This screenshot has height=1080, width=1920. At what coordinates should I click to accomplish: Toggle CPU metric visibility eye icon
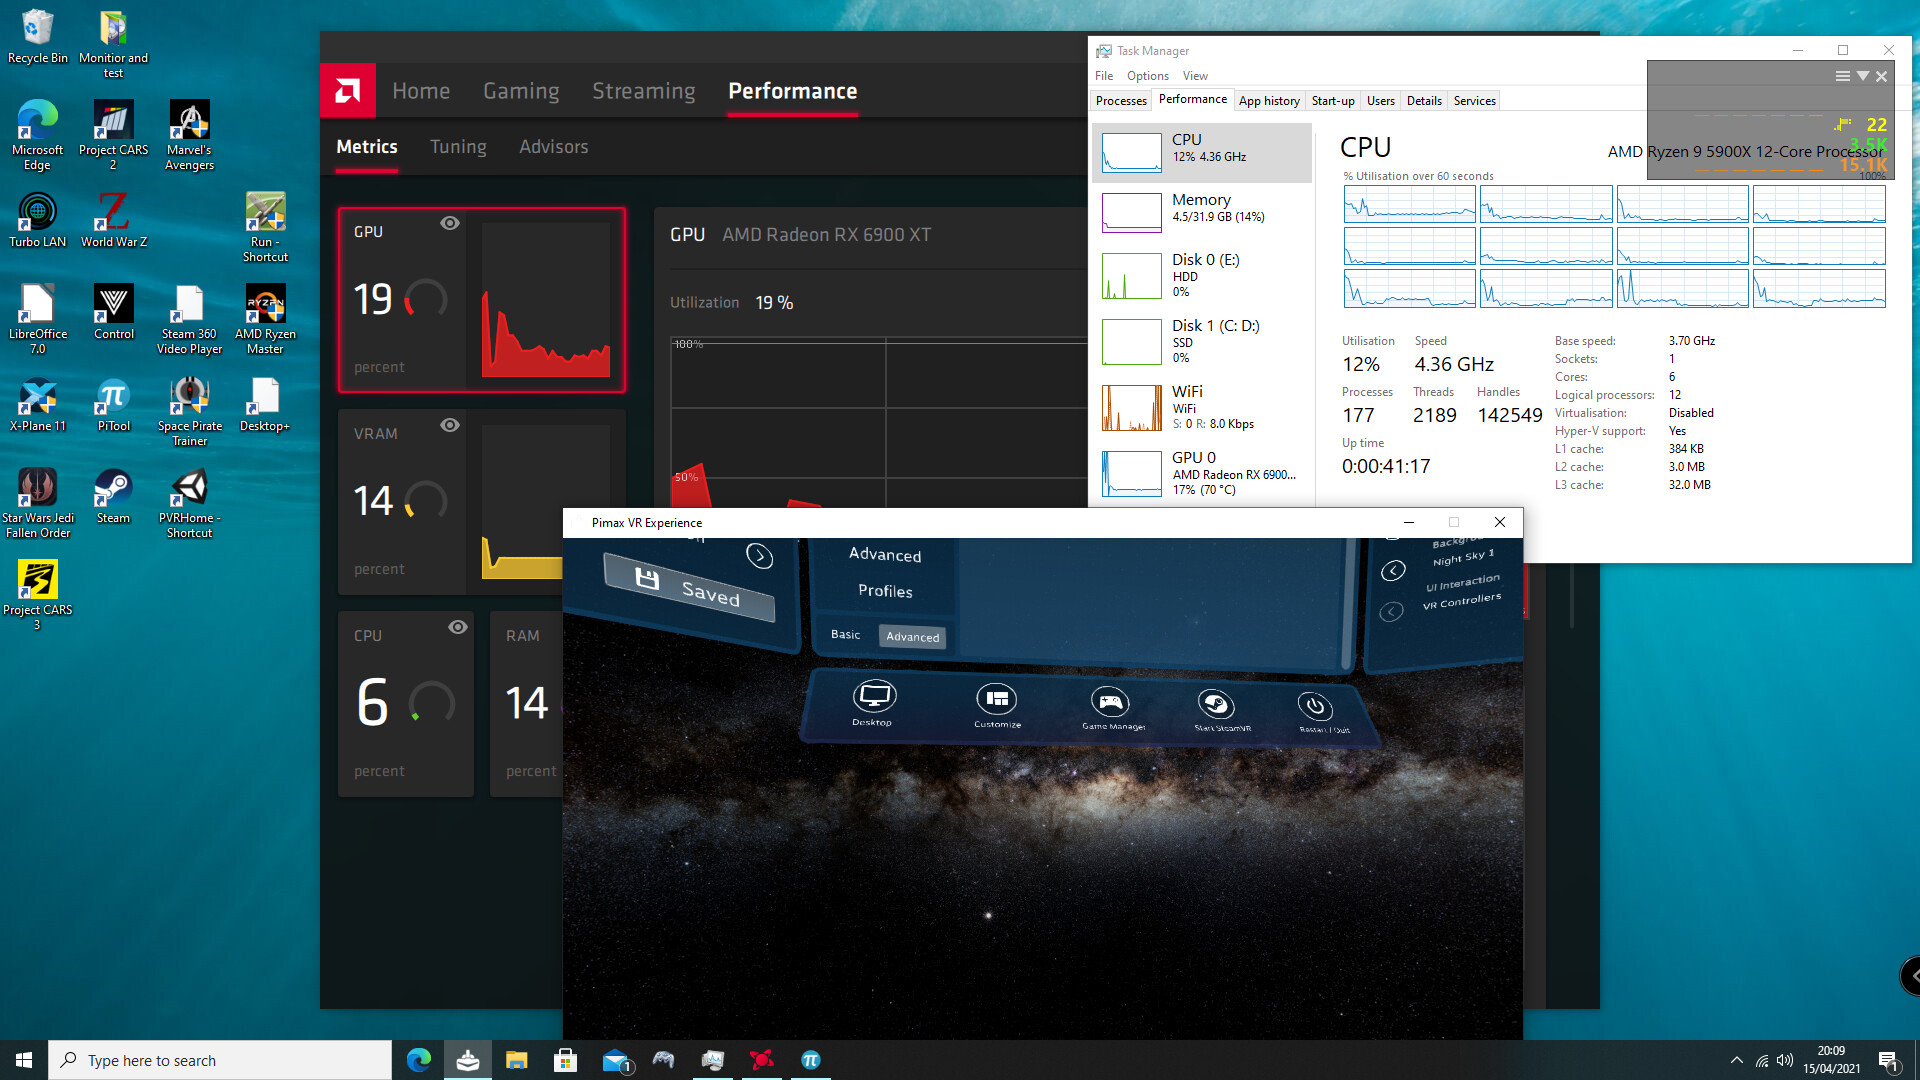[x=458, y=627]
